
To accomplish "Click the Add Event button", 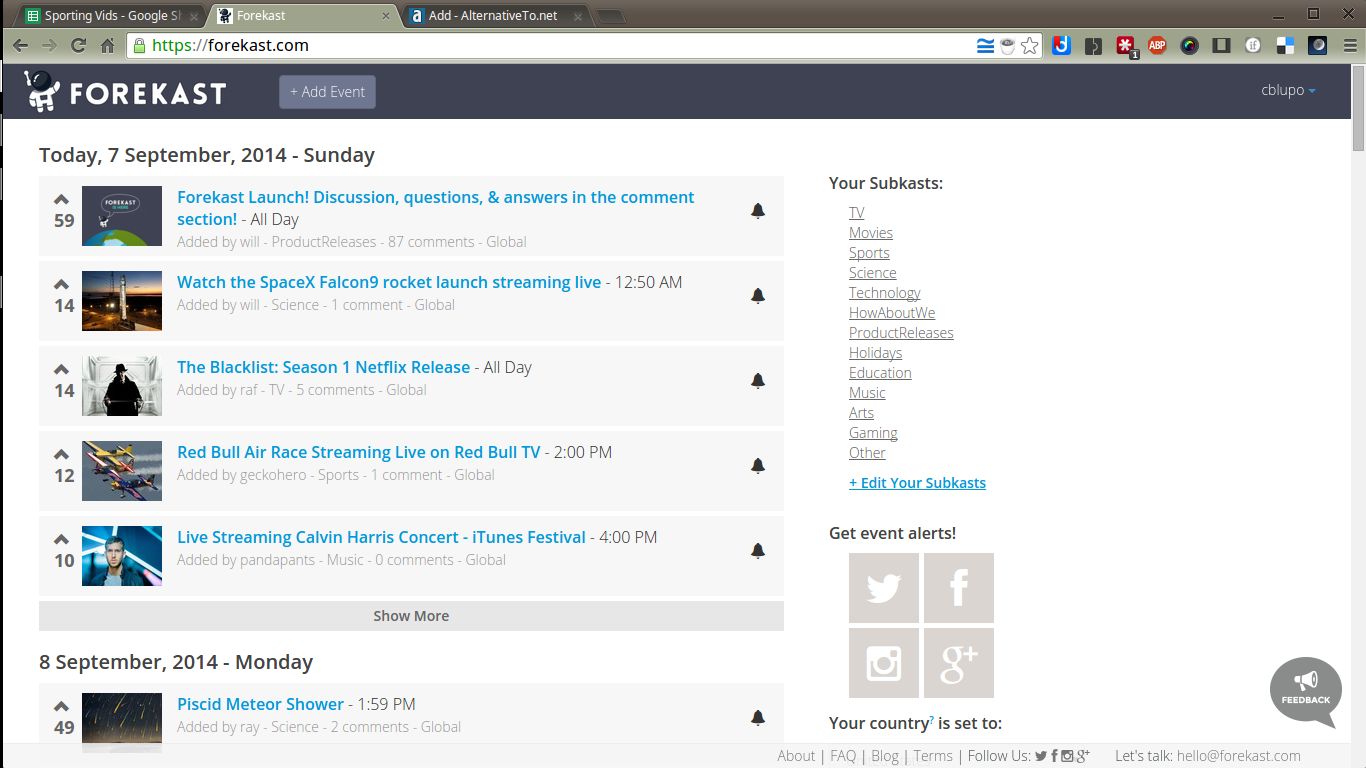I will (327, 91).
